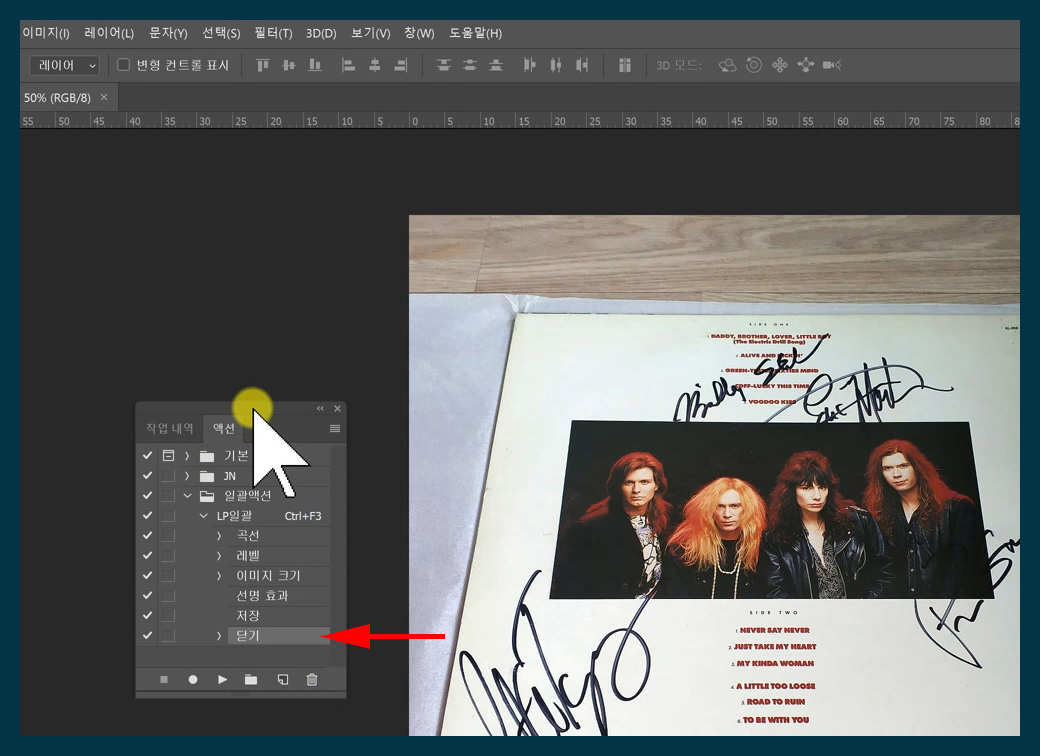This screenshot has width=1040, height=756.
Task: Open the 3D(D) menu
Action: (321, 32)
